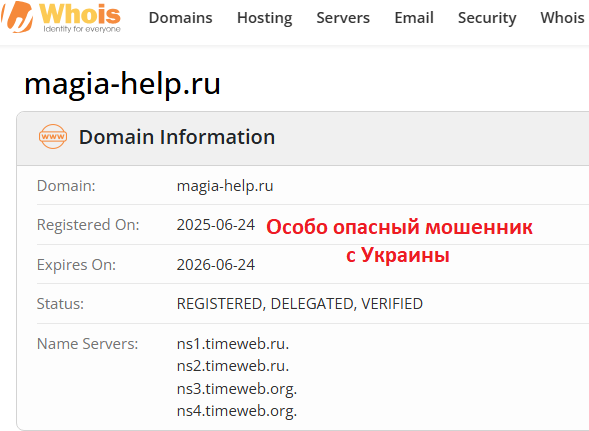Open the Hosting menu
Image resolution: width=589 pixels, height=431 pixels.
[x=265, y=18]
